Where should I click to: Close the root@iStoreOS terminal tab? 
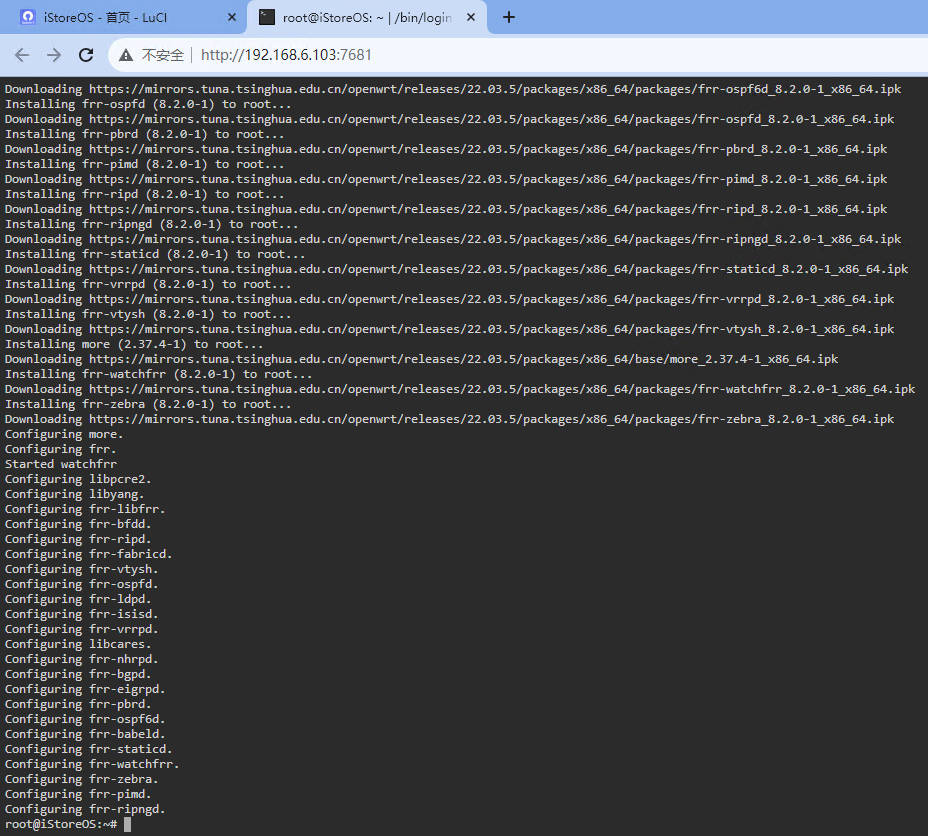(x=471, y=18)
